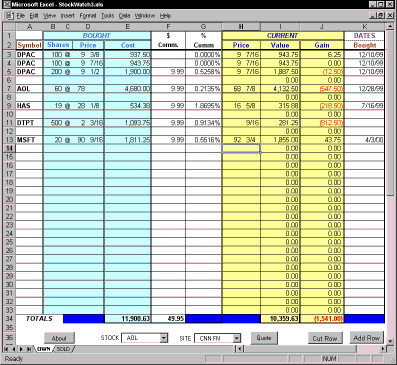Select the DATES header cell

[x=364, y=35]
